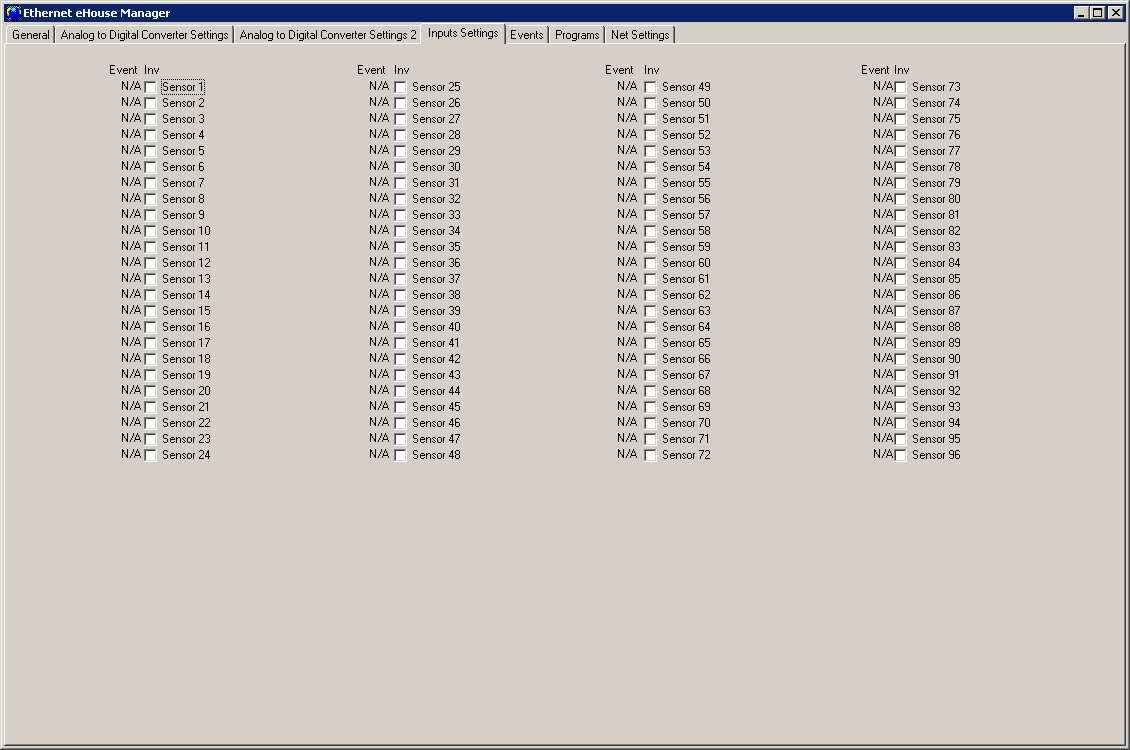
Task: Select the Inputs Settings tab
Action: click(x=463, y=33)
